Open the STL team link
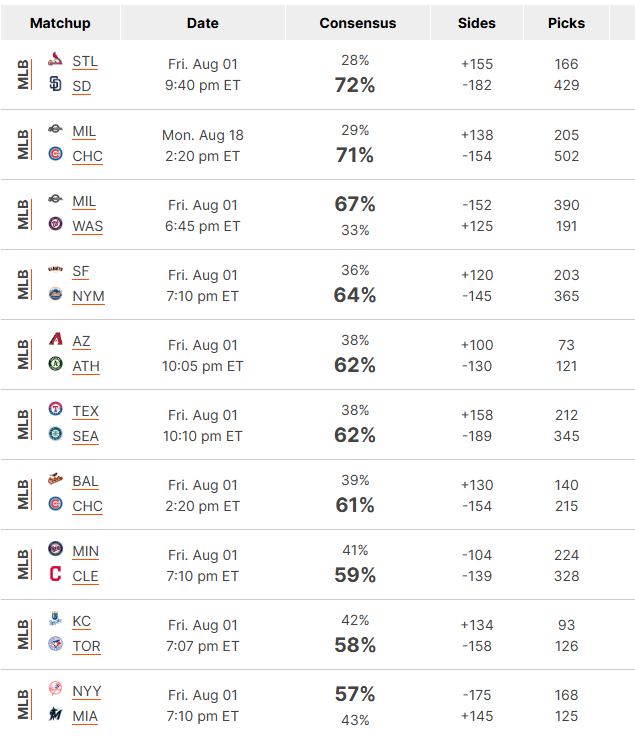The image size is (635, 743). click(85, 62)
